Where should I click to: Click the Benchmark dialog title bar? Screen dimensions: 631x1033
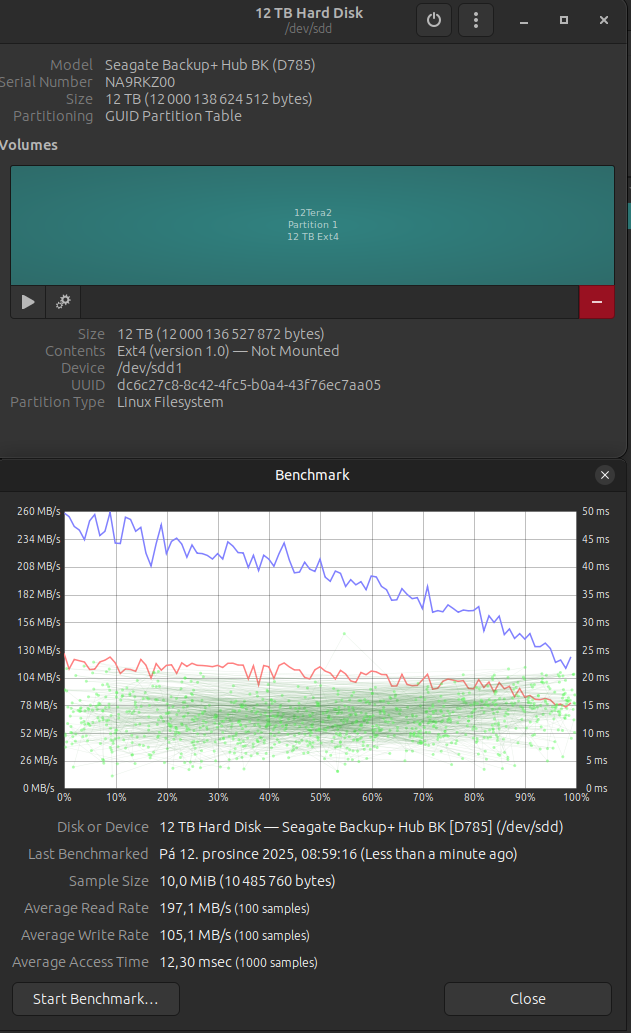[x=312, y=475]
